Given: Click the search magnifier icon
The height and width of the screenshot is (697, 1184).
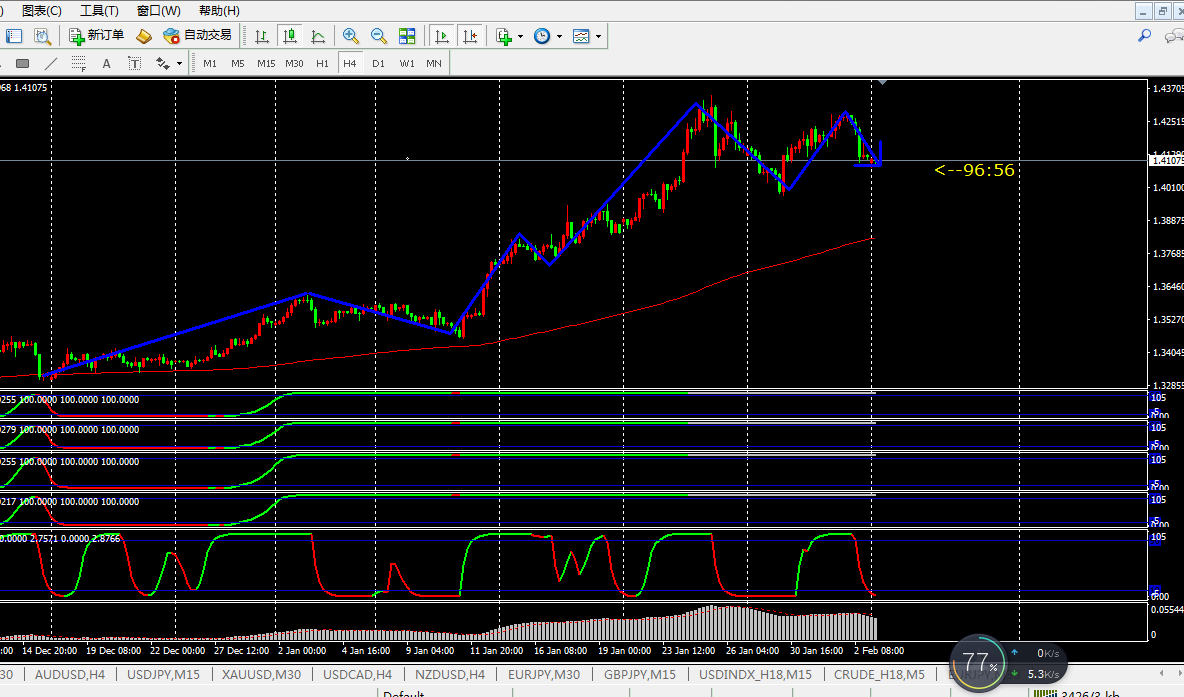Looking at the screenshot, I should [x=1145, y=35].
